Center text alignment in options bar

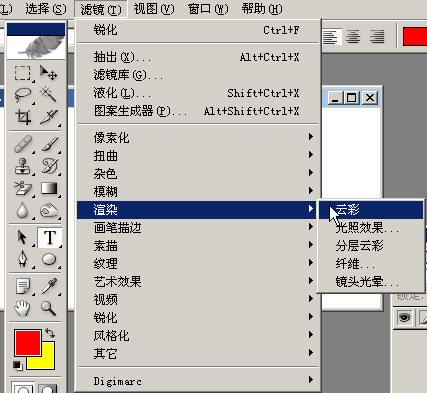tap(353, 36)
